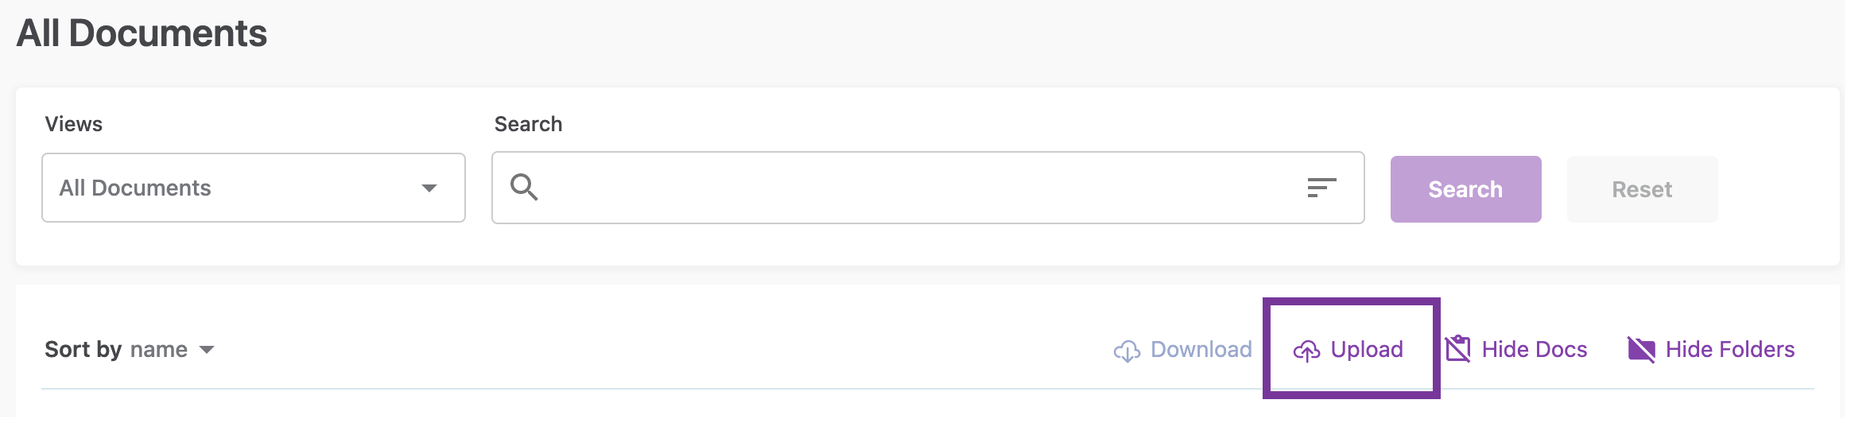The image size is (1851, 423).
Task: Click the Download cloud icon
Action: click(1127, 351)
